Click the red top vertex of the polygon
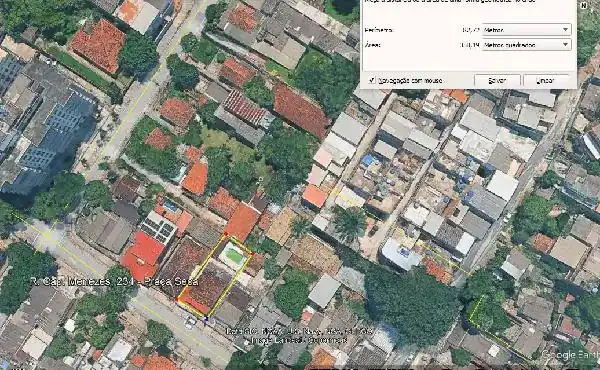The width and height of the screenshot is (600, 370). tap(226, 233)
